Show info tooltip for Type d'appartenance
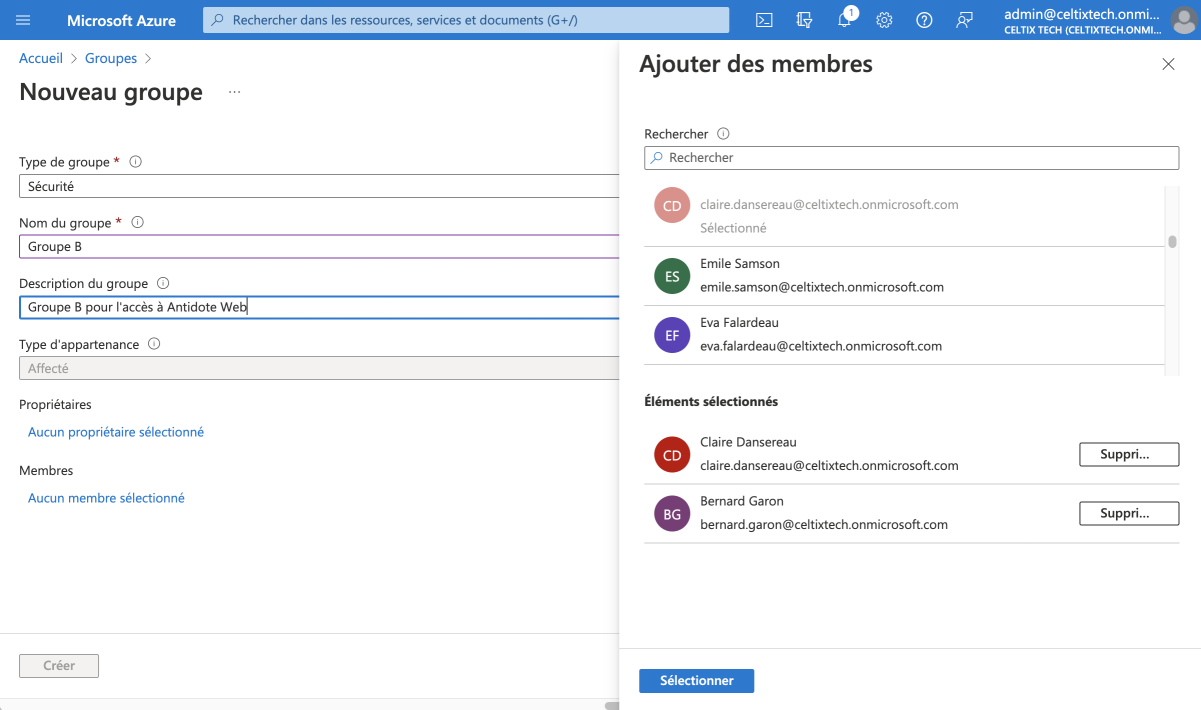 (x=154, y=343)
